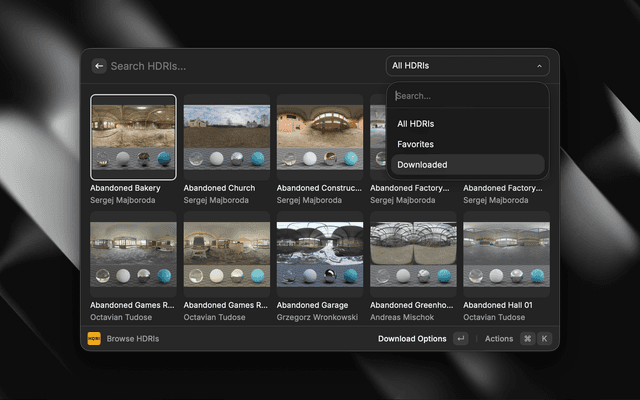
Task: Click the HDRI extension logo icon
Action: click(94, 339)
